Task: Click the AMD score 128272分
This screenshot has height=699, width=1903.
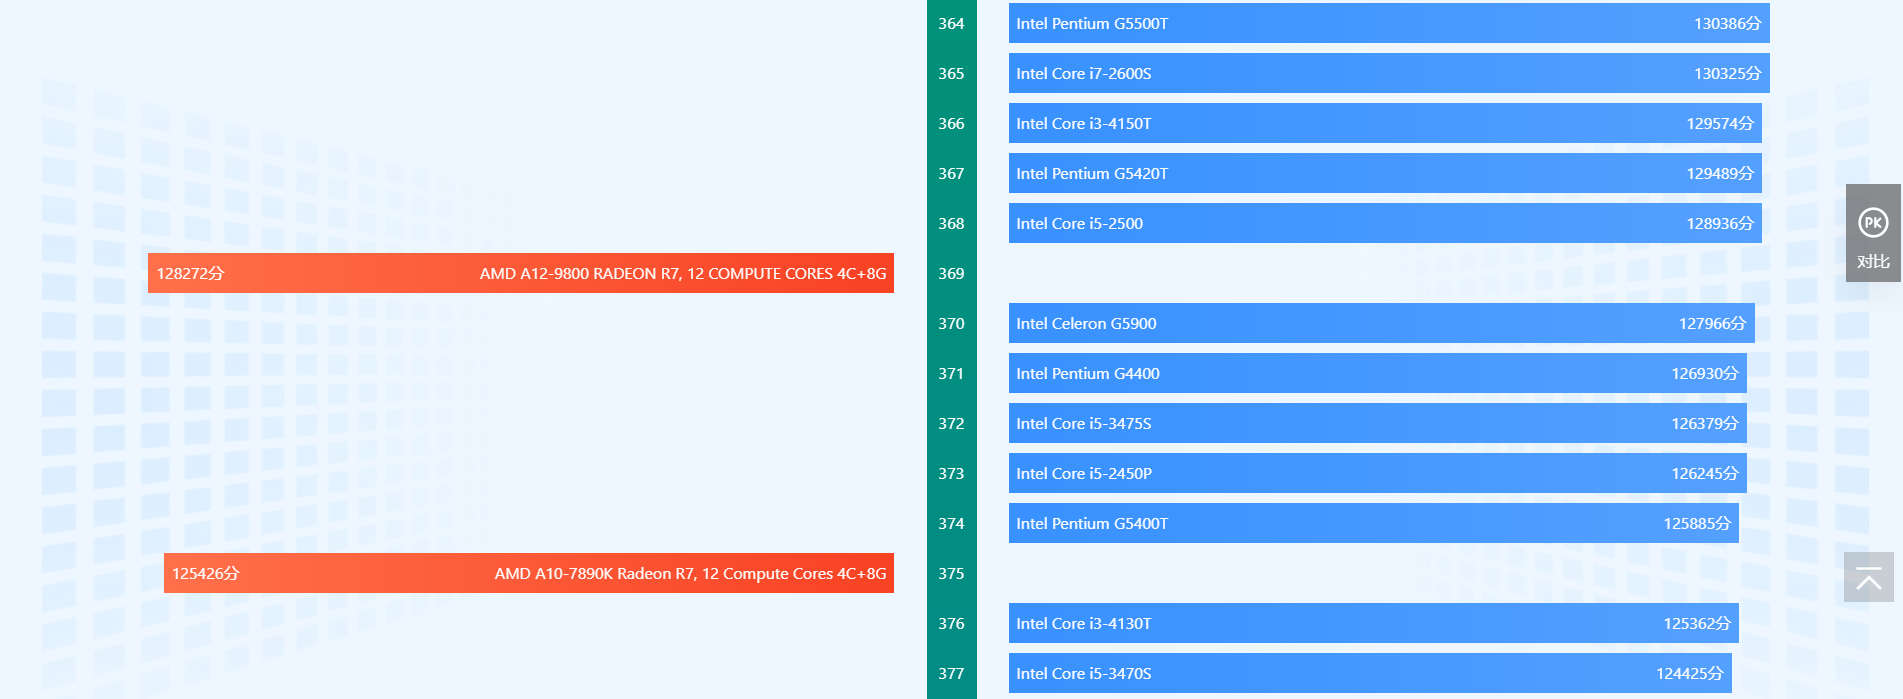Action: tap(190, 273)
